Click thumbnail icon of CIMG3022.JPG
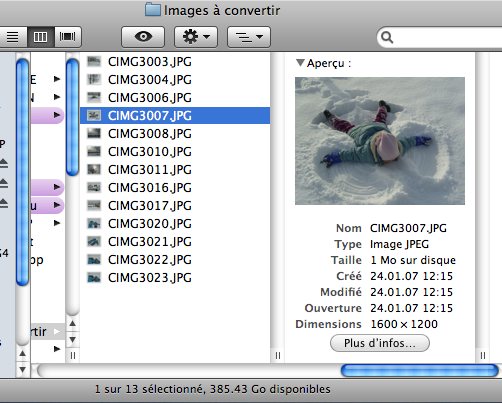Screen dimensions: 502x403 pyautogui.click(x=94, y=260)
